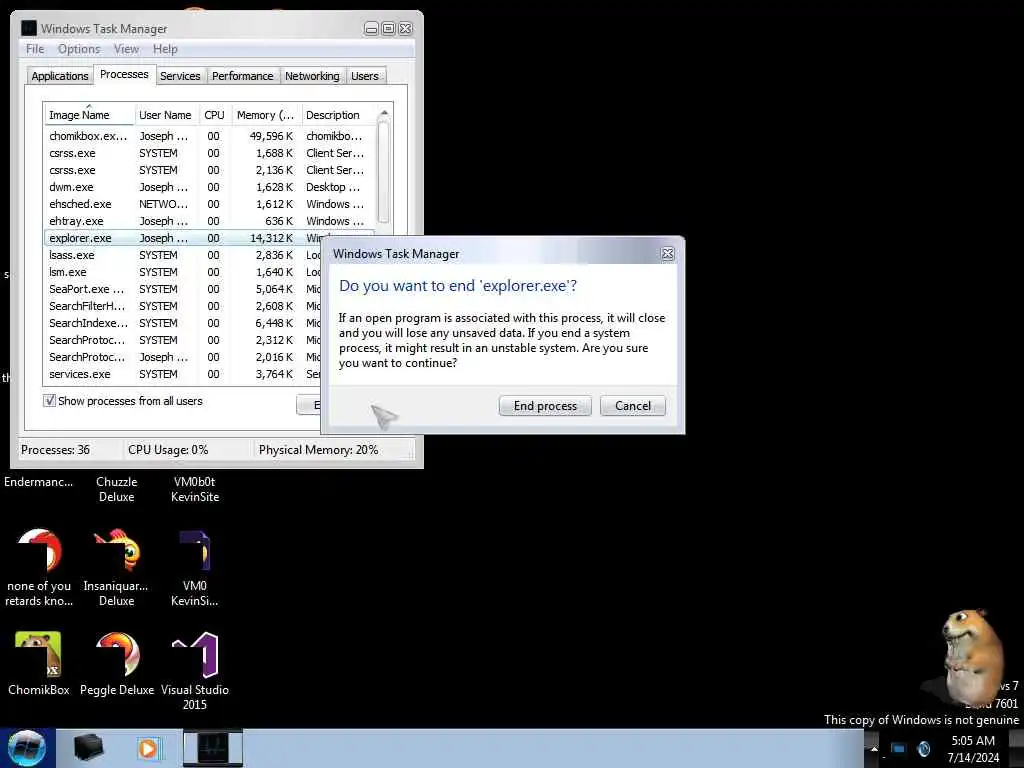Viewport: 1024px width, 768px height.
Task: Show hidden system tray icons arrow
Action: point(874,749)
